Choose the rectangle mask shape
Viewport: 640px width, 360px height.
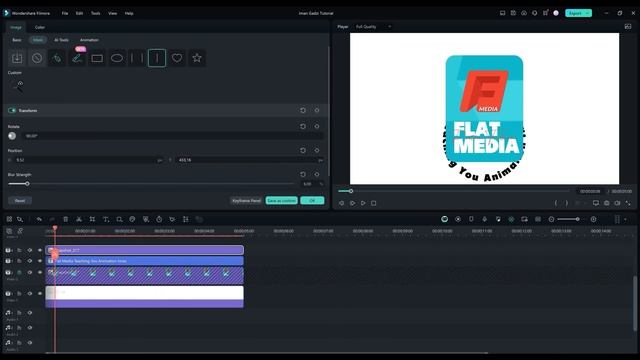[x=97, y=58]
